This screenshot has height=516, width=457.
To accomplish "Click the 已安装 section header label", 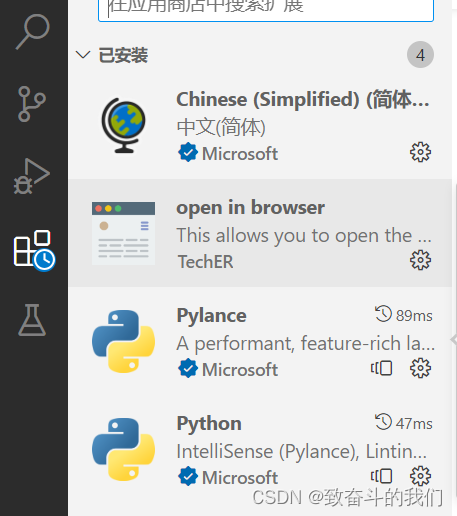I will [123, 55].
